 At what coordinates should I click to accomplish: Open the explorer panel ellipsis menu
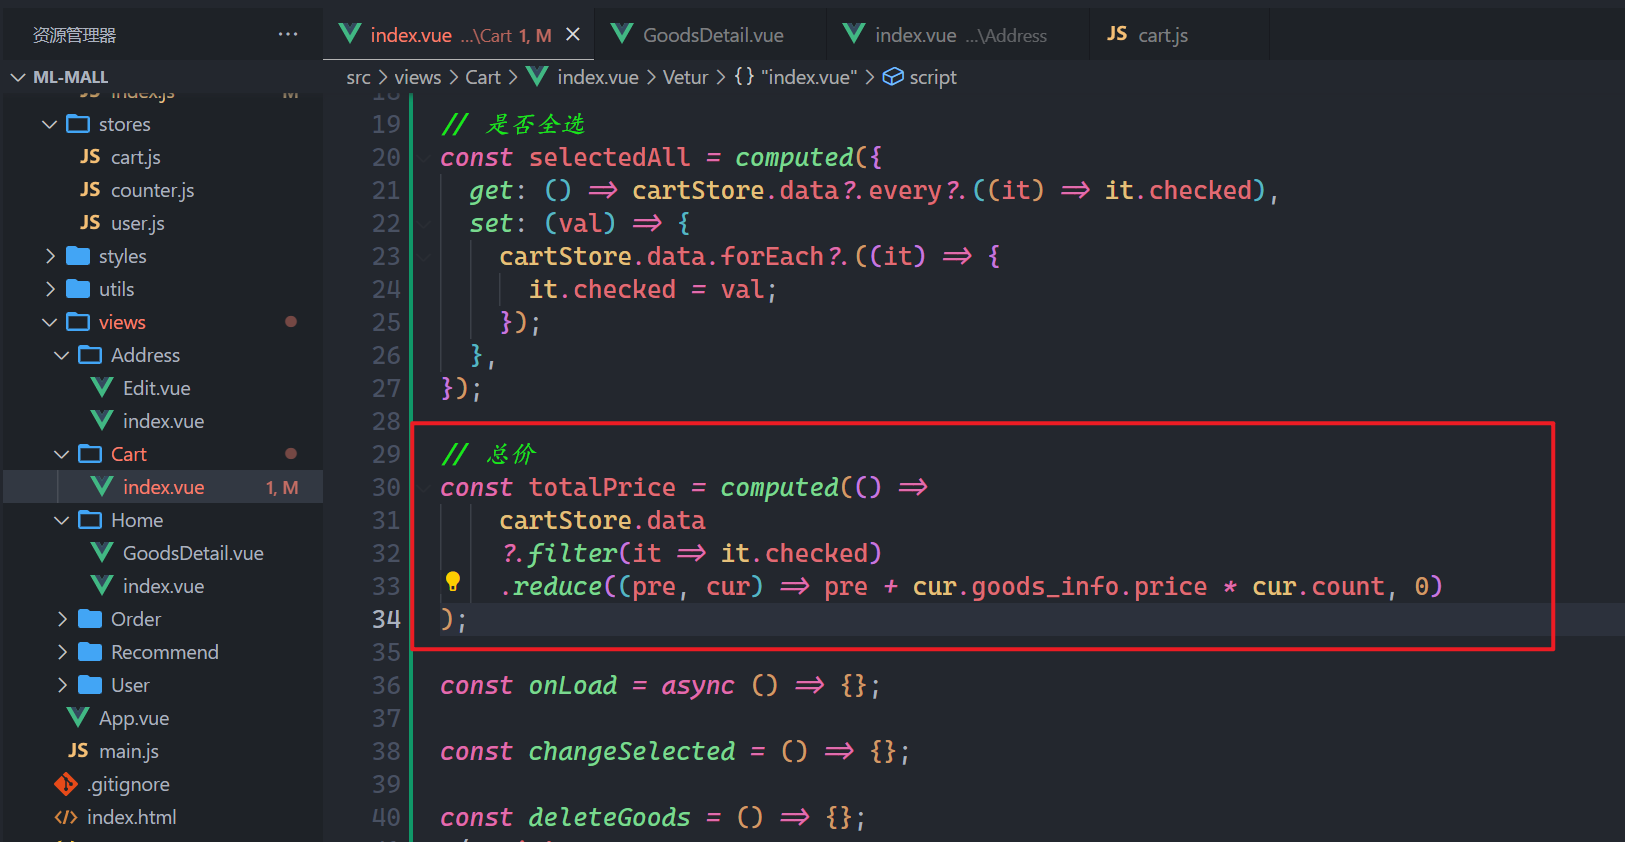click(288, 34)
